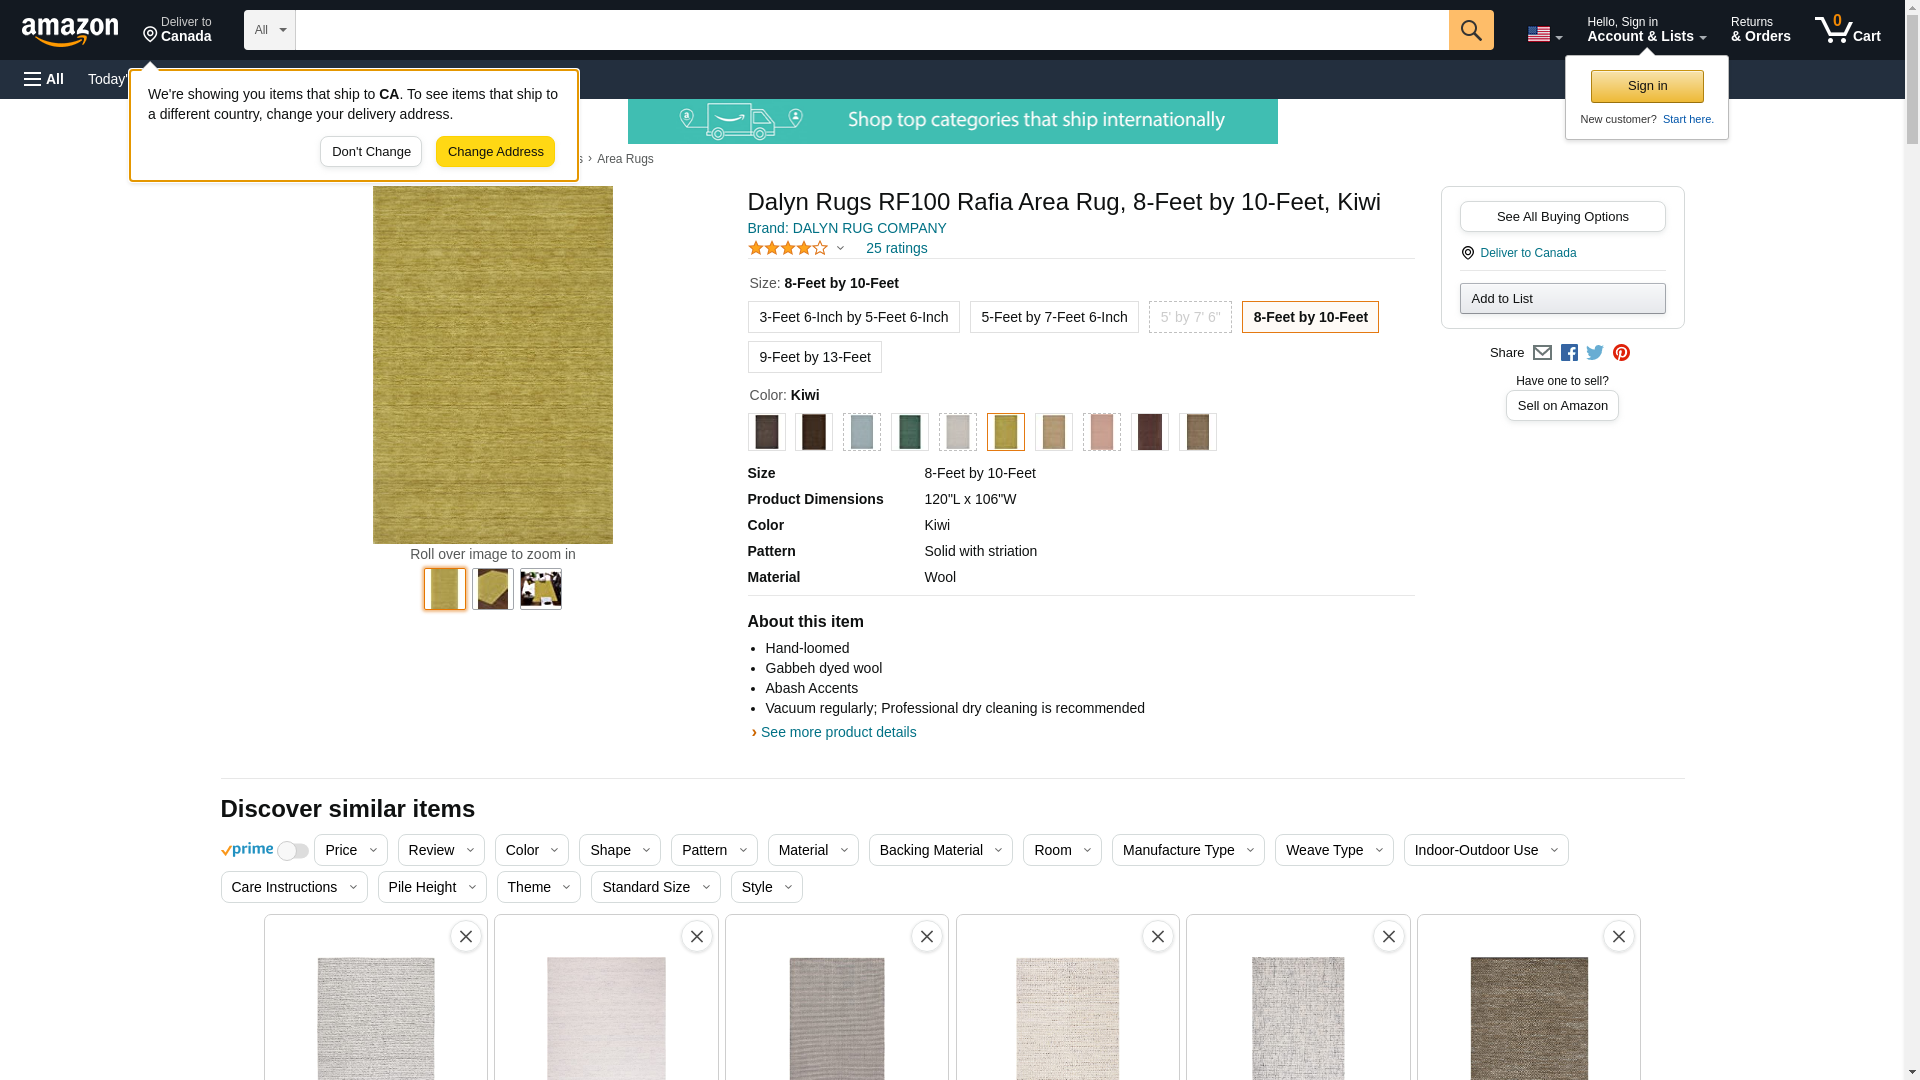Open the language flag selector
The width and height of the screenshot is (1920, 1080).
1544,34
